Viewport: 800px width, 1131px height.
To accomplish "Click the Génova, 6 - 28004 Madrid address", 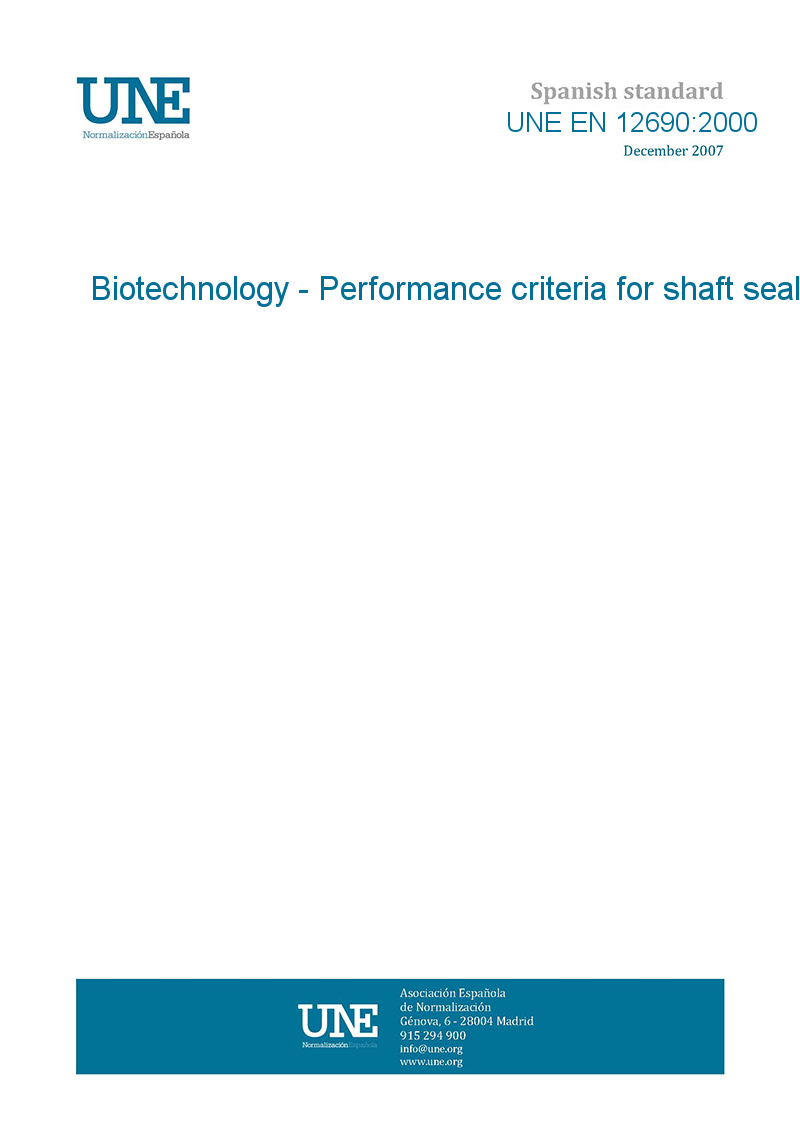I will coord(466,1021).
